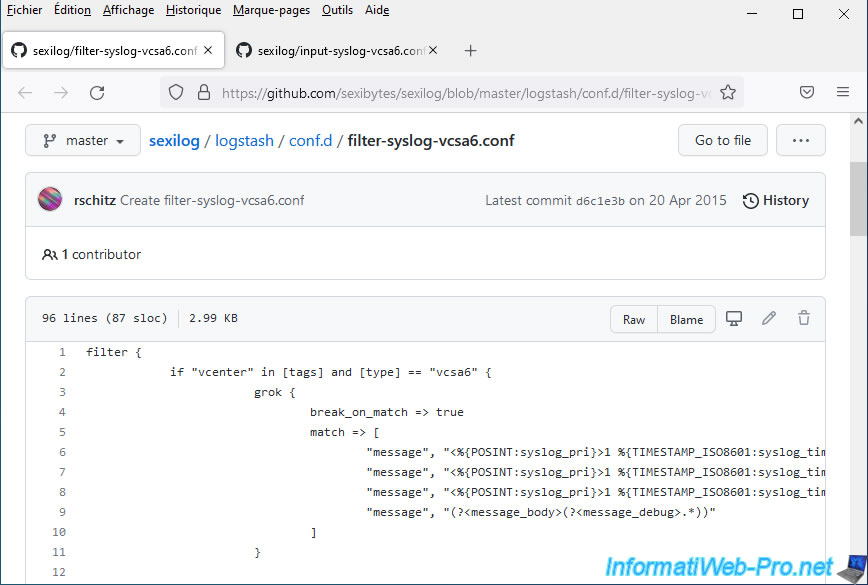Open the commit History link
Image resolution: width=868 pixels, height=585 pixels.
point(776,200)
